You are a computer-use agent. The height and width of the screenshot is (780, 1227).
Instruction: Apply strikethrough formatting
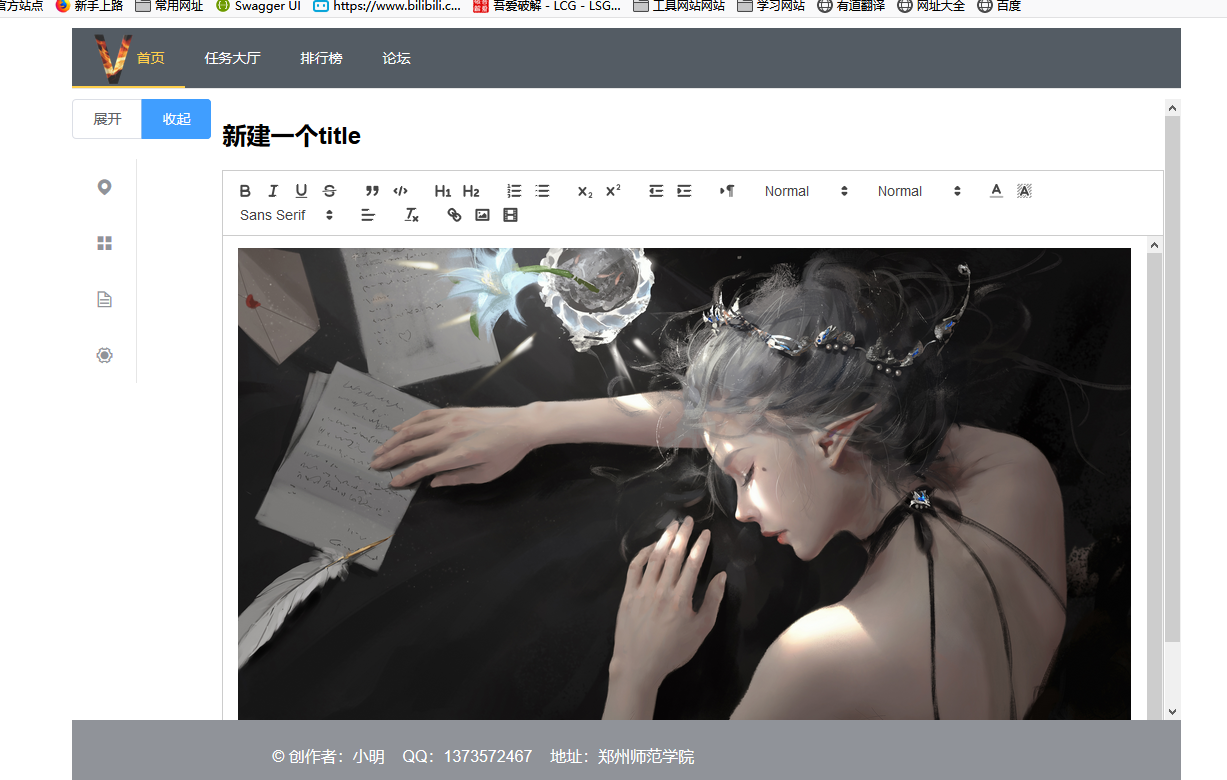pos(329,191)
